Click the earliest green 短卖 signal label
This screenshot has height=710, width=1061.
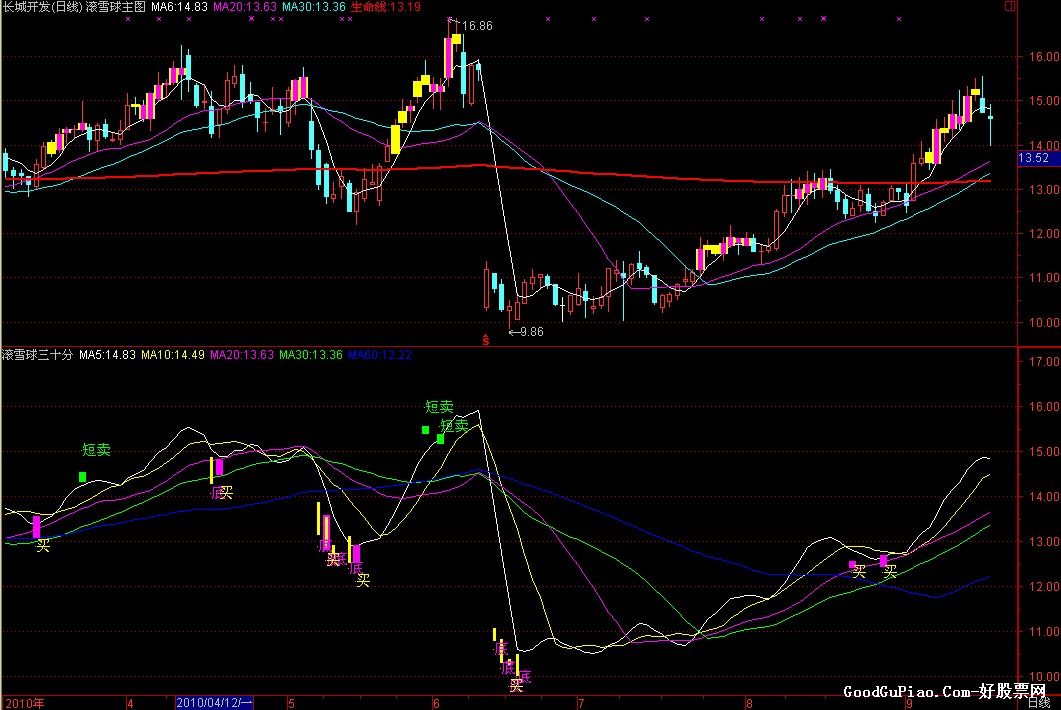96,449
